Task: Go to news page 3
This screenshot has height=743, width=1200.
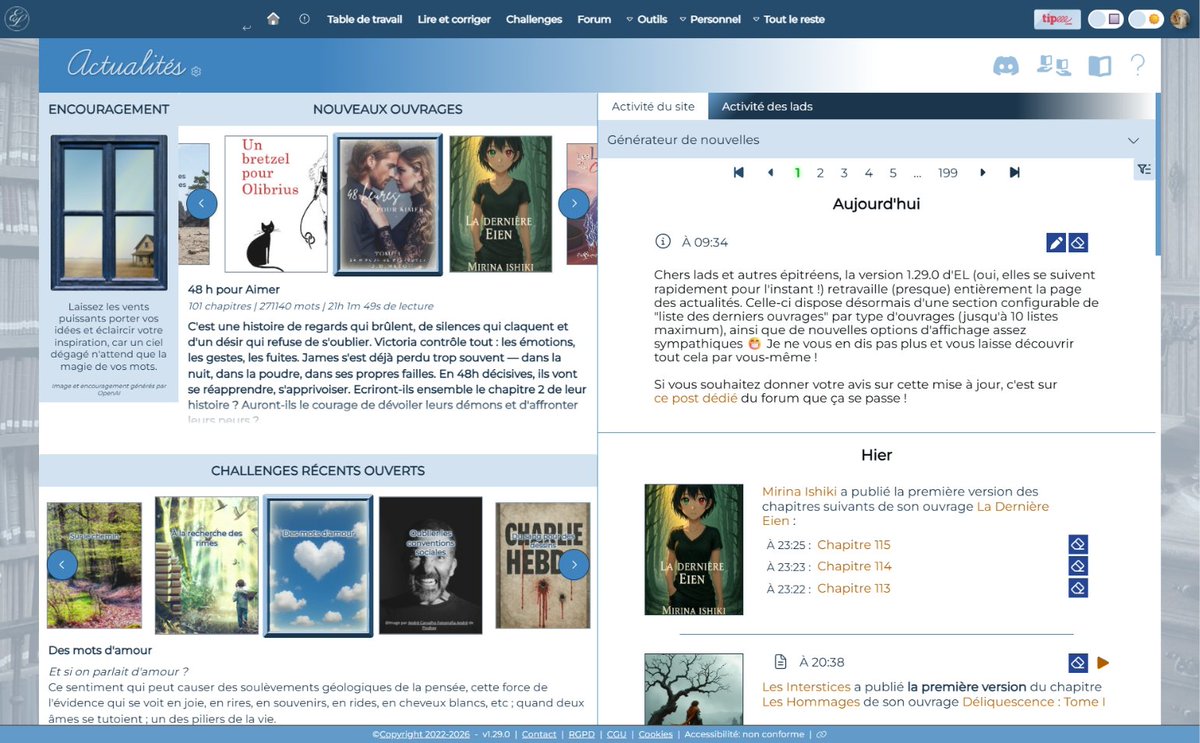Action: click(844, 173)
